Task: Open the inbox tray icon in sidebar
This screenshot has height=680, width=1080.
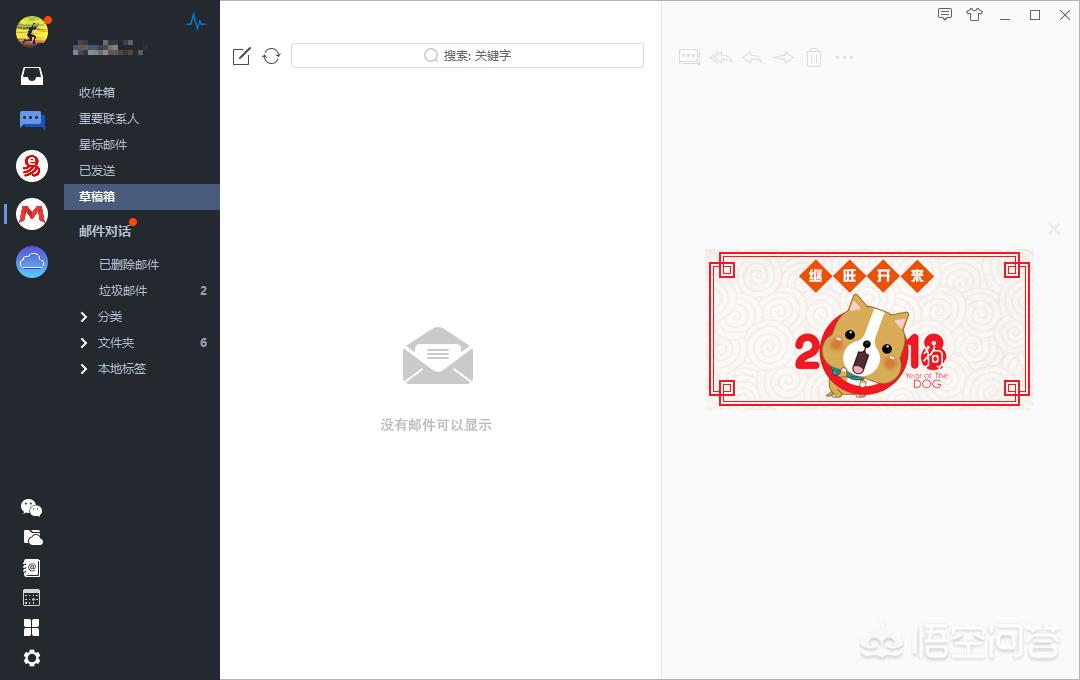Action: (32, 76)
